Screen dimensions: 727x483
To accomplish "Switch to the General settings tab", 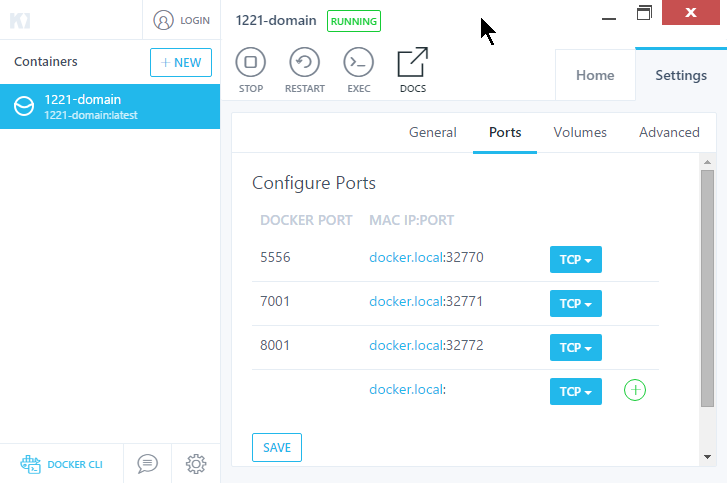I will coord(433,133).
